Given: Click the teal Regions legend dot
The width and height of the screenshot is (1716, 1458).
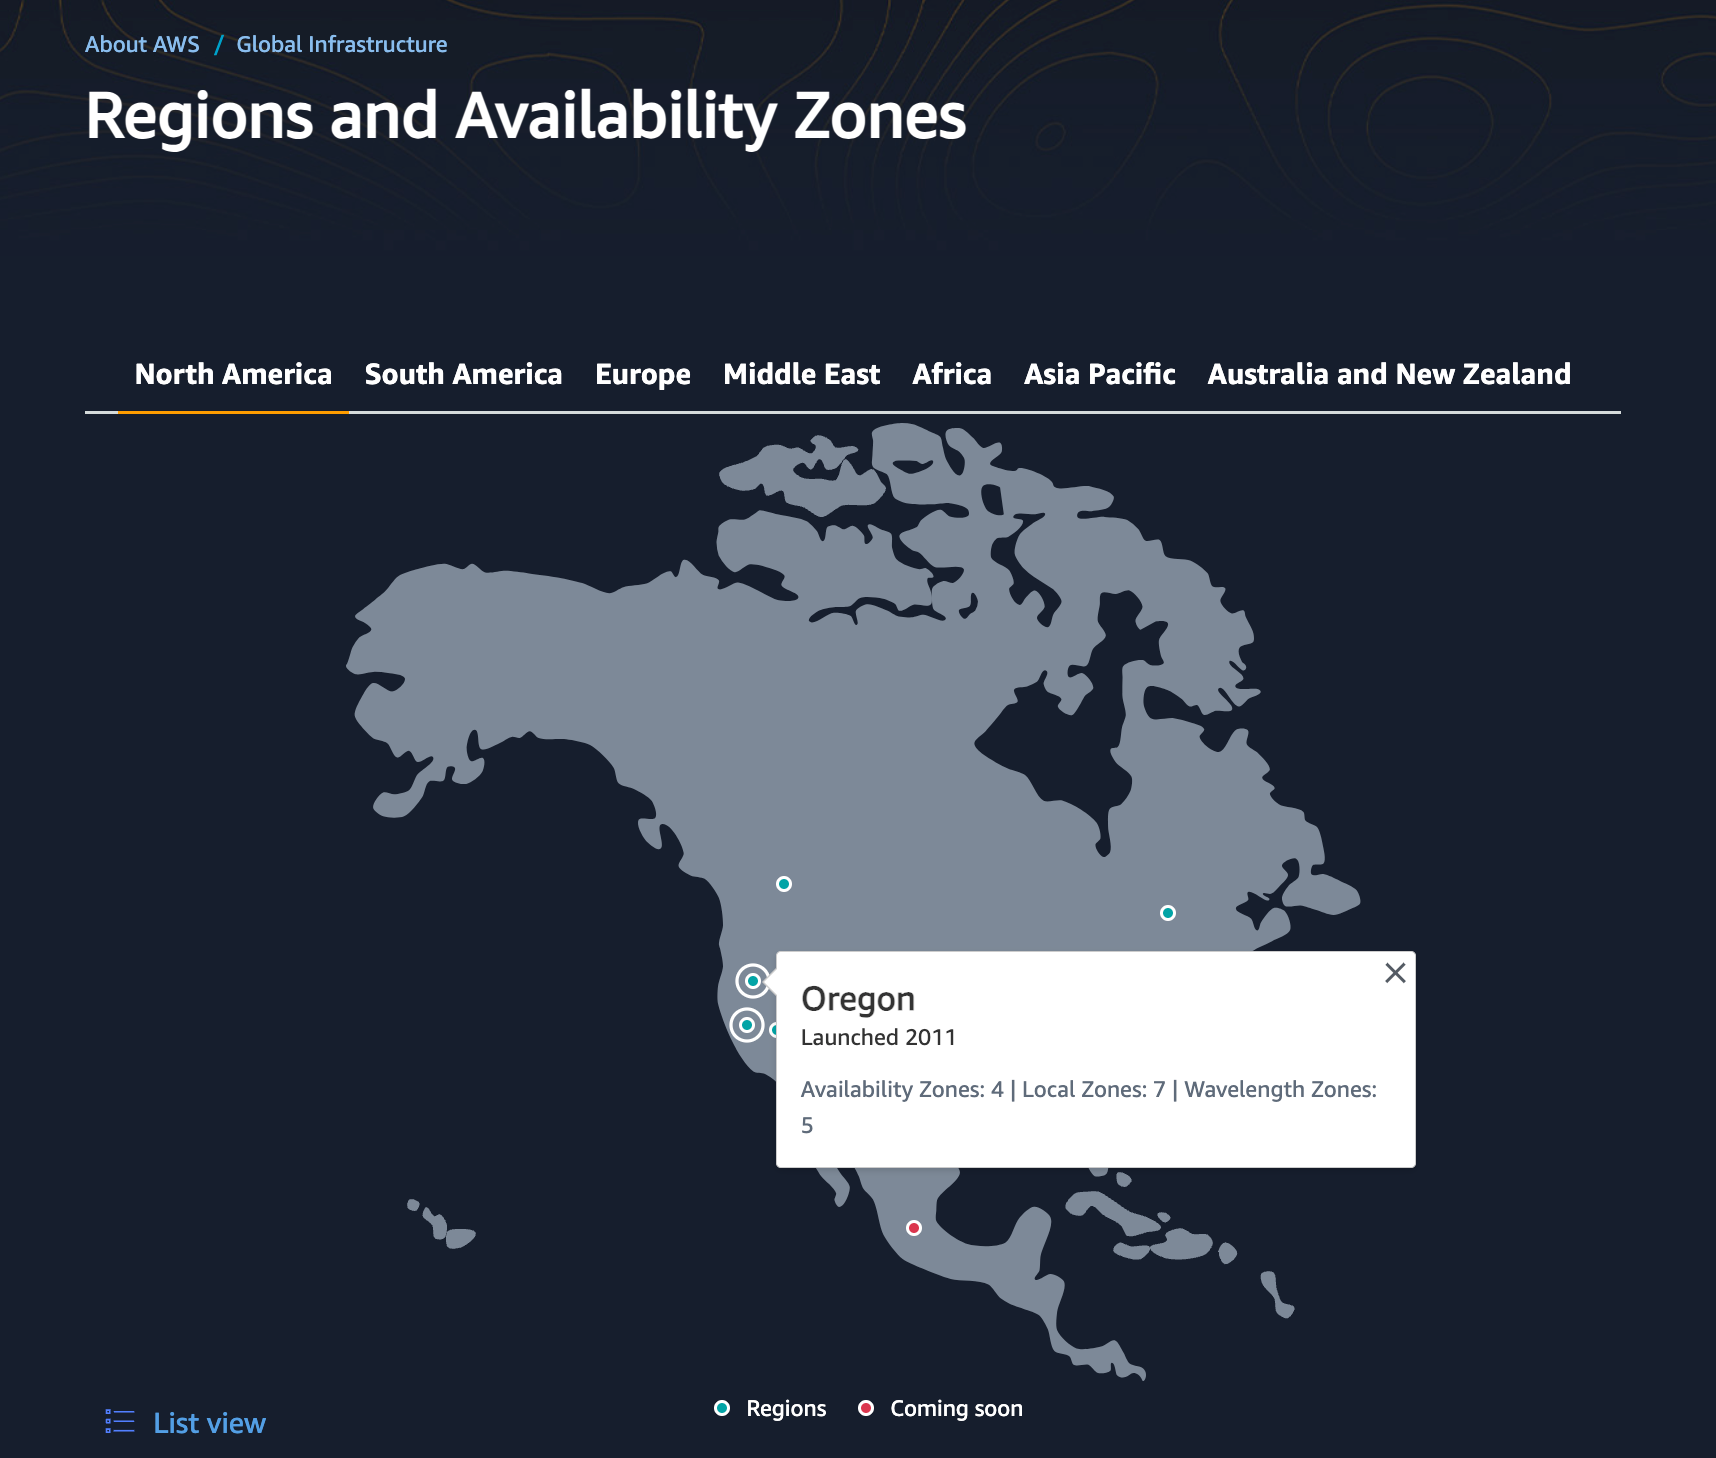Looking at the screenshot, I should pos(722,1408).
